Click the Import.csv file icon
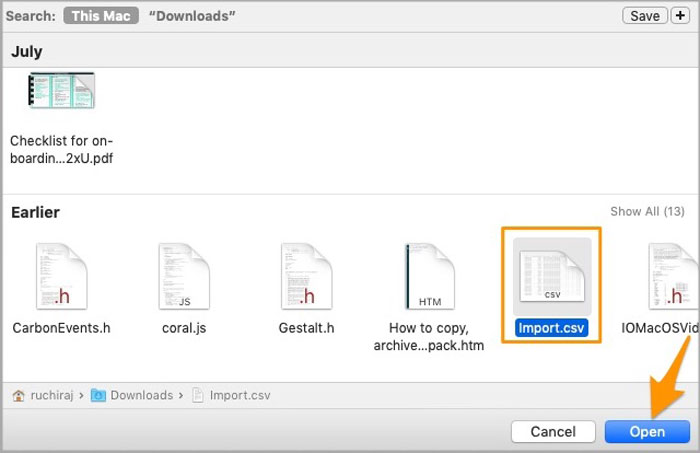 (x=551, y=273)
